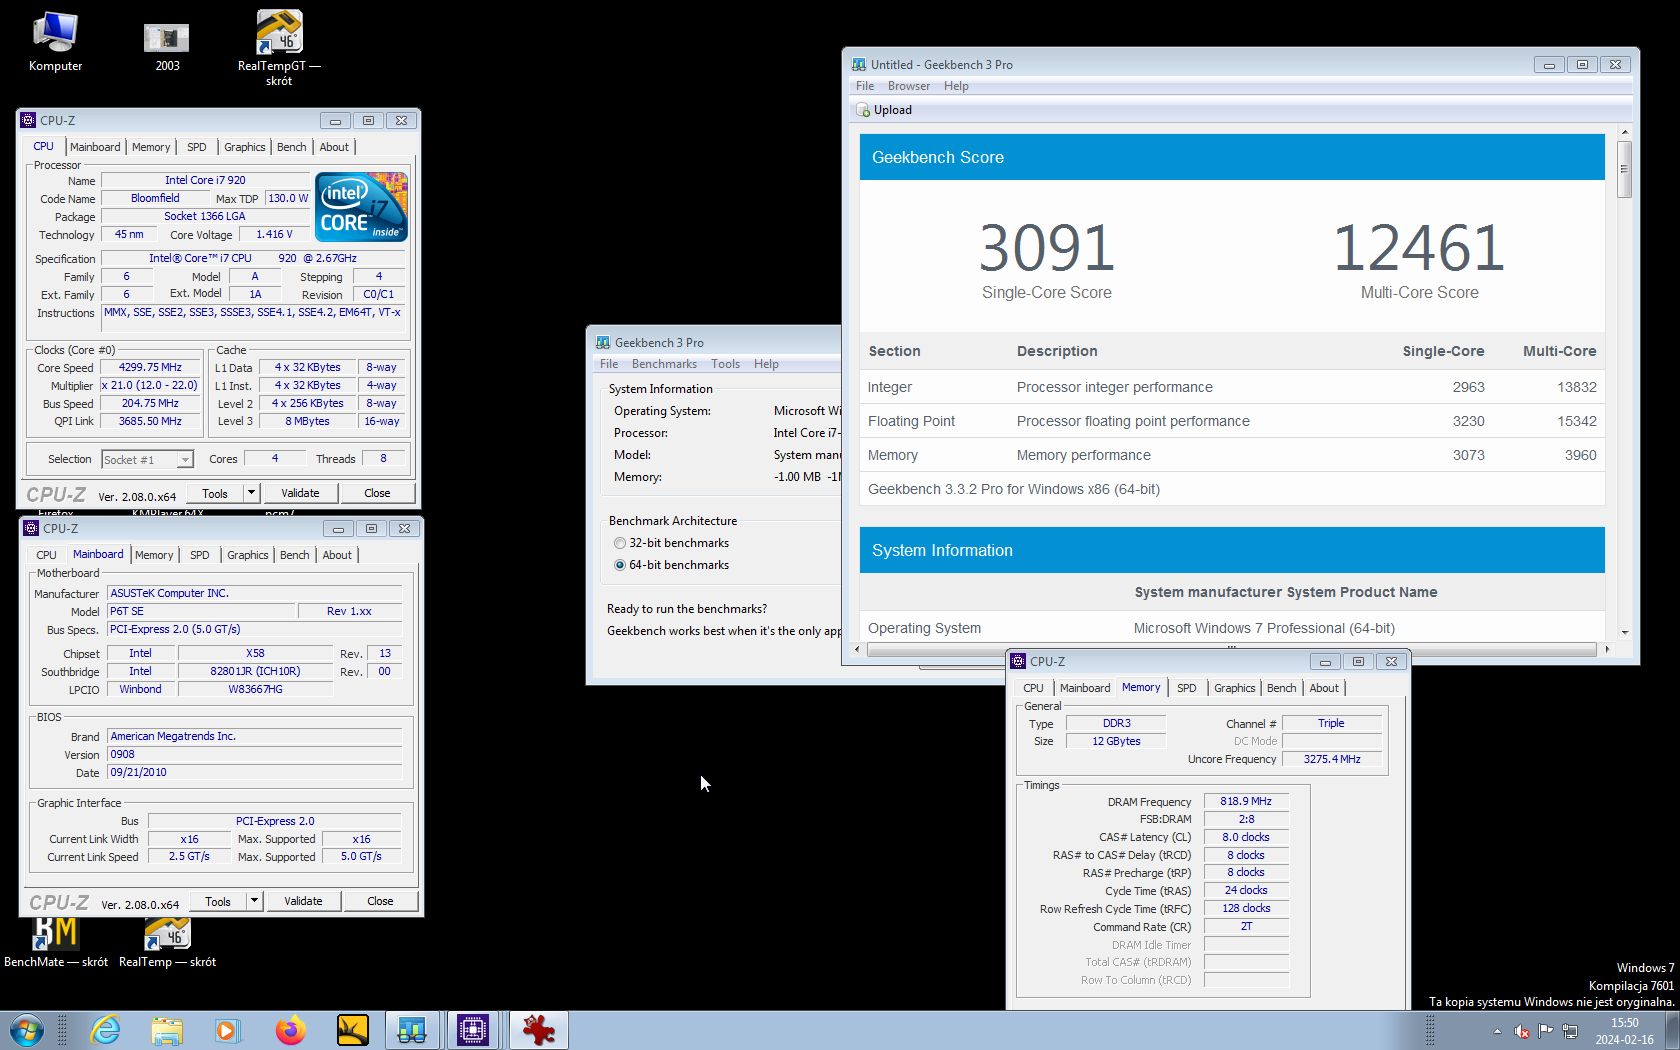Open Tools dropdown arrow in Mainboard CPU-Z window

click(254, 901)
